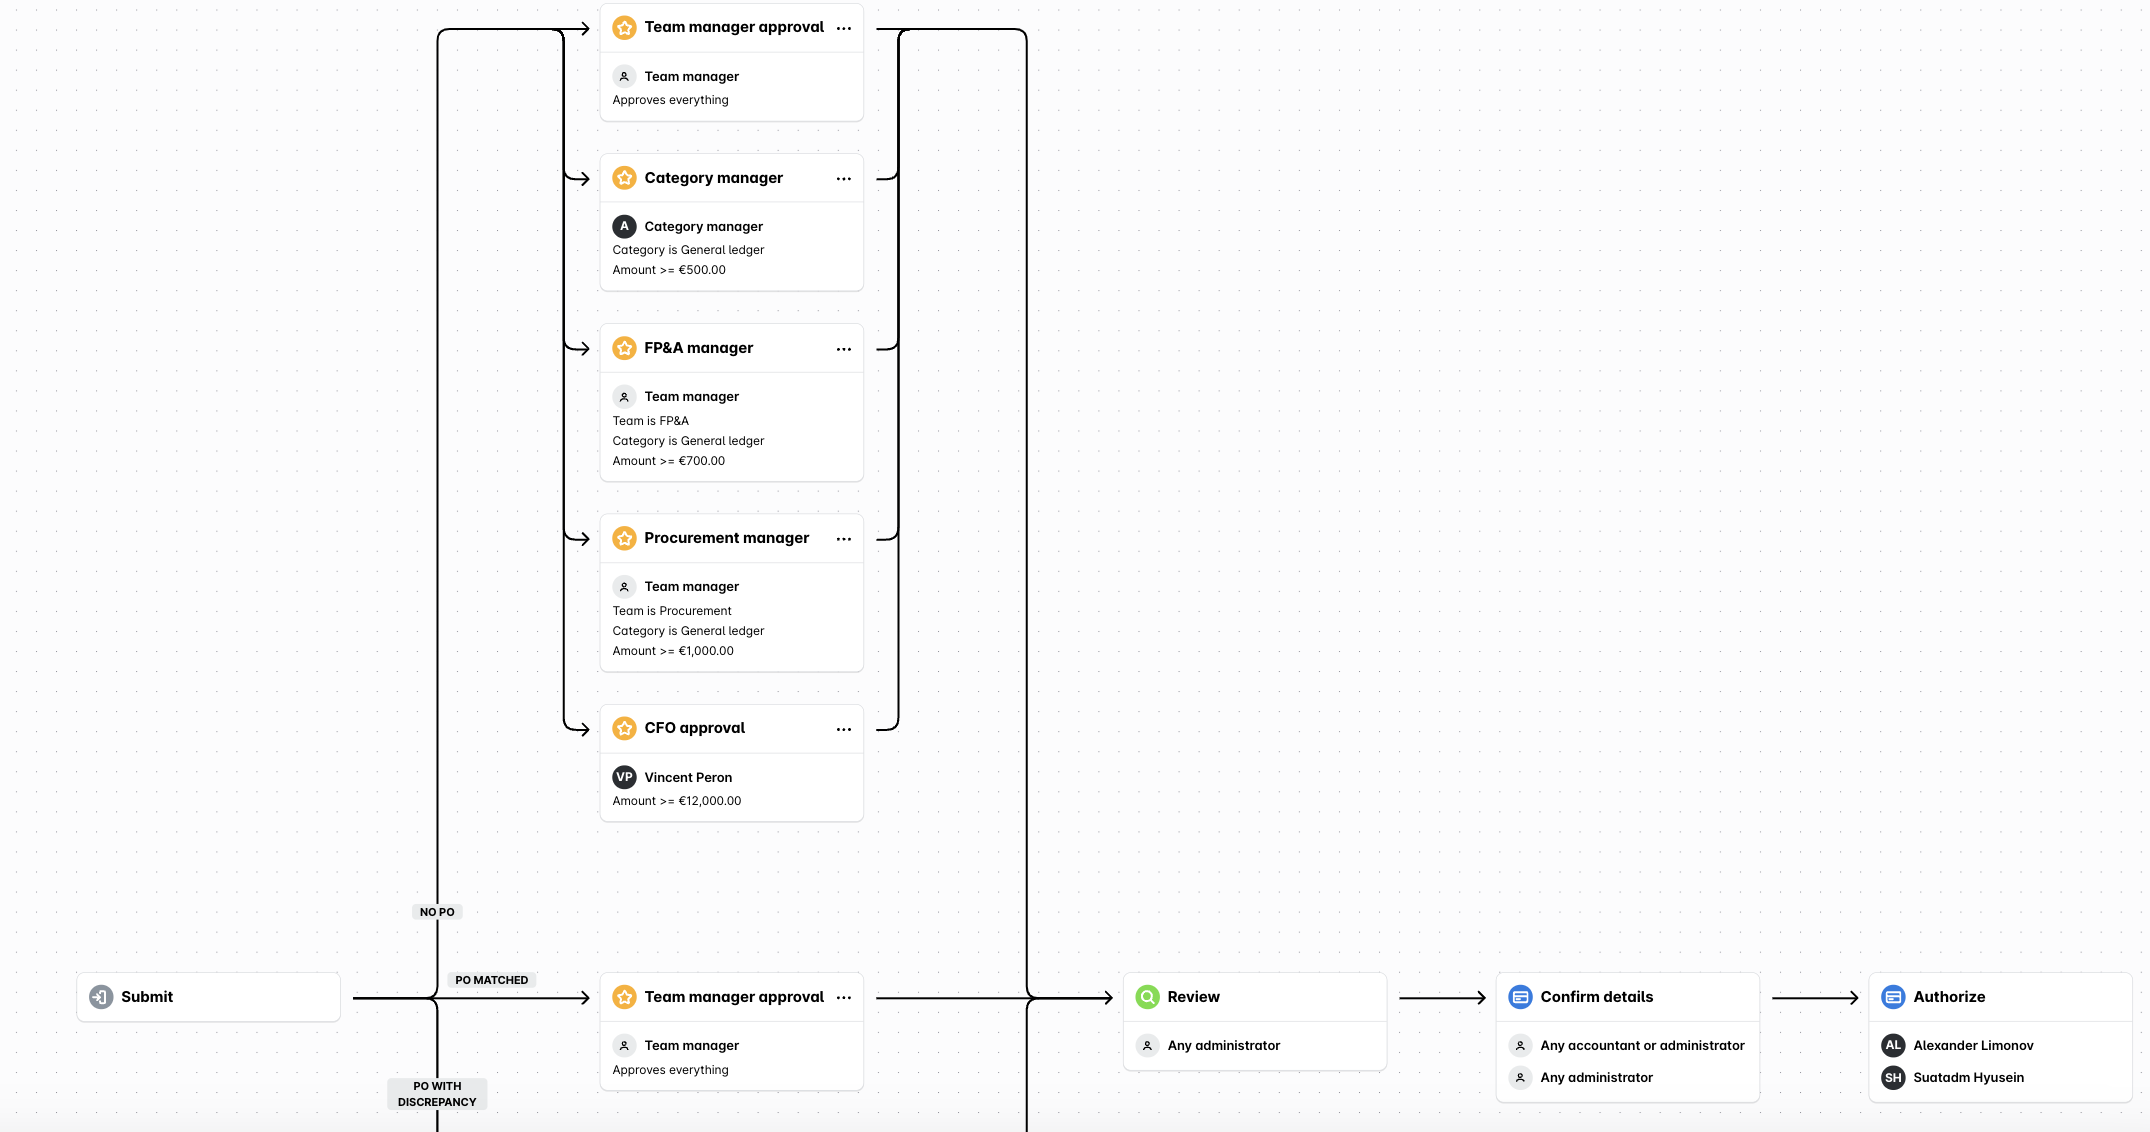Screen dimensions: 2150x1132
Task: Click the Confirm details step title
Action: [x=1597, y=997]
